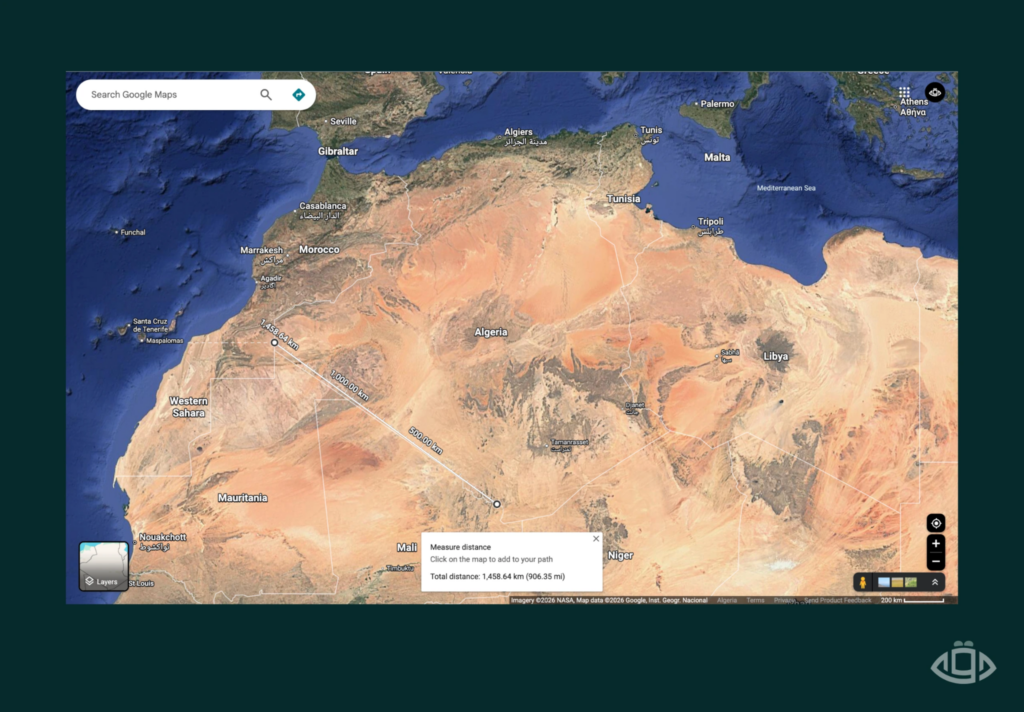Toggle map type with Layers thumbnail

point(104,566)
